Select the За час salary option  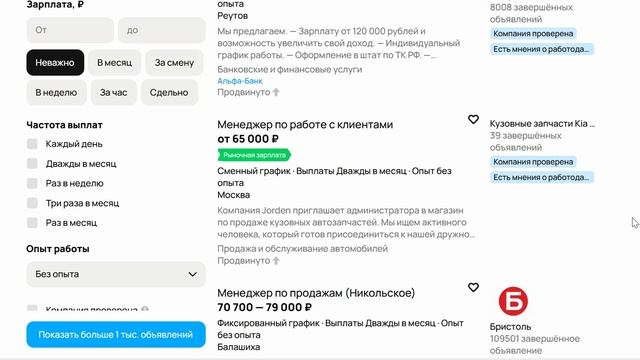pyautogui.click(x=113, y=93)
